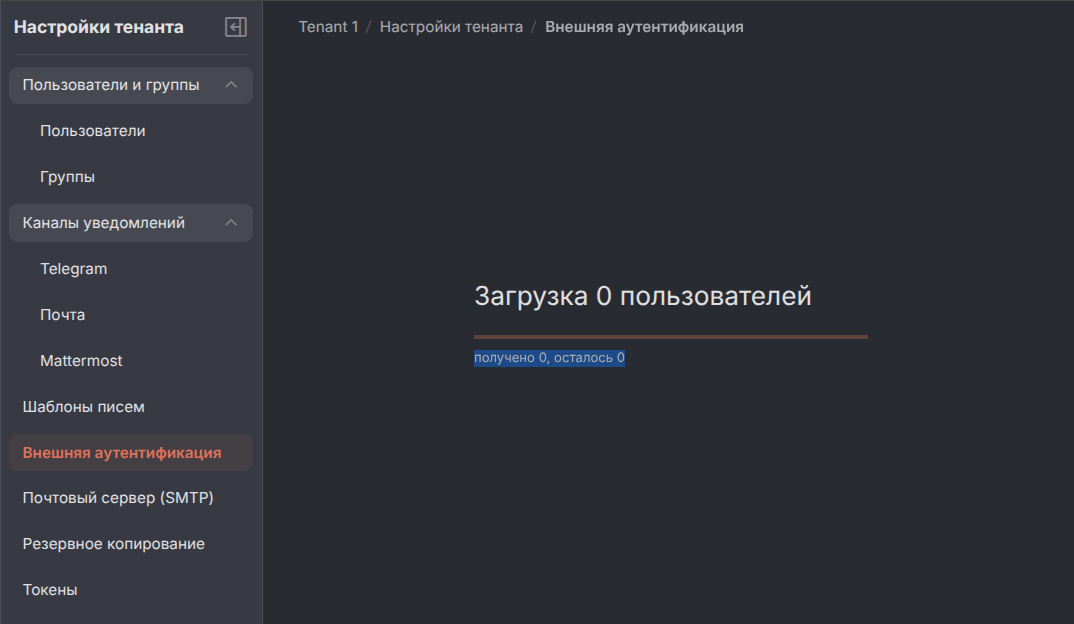1074x624 pixels.
Task: Open Почтовый сервер (SMTP) settings
Action: click(x=118, y=498)
